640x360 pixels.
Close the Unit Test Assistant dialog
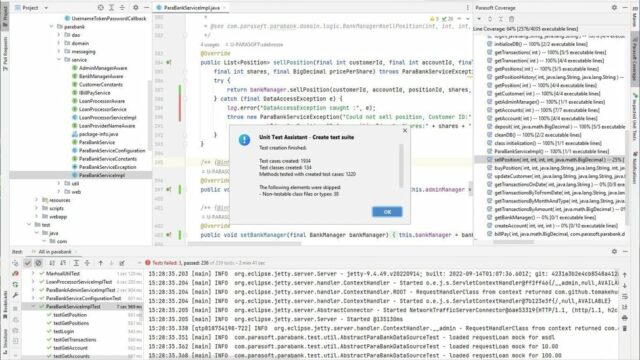pos(405,130)
